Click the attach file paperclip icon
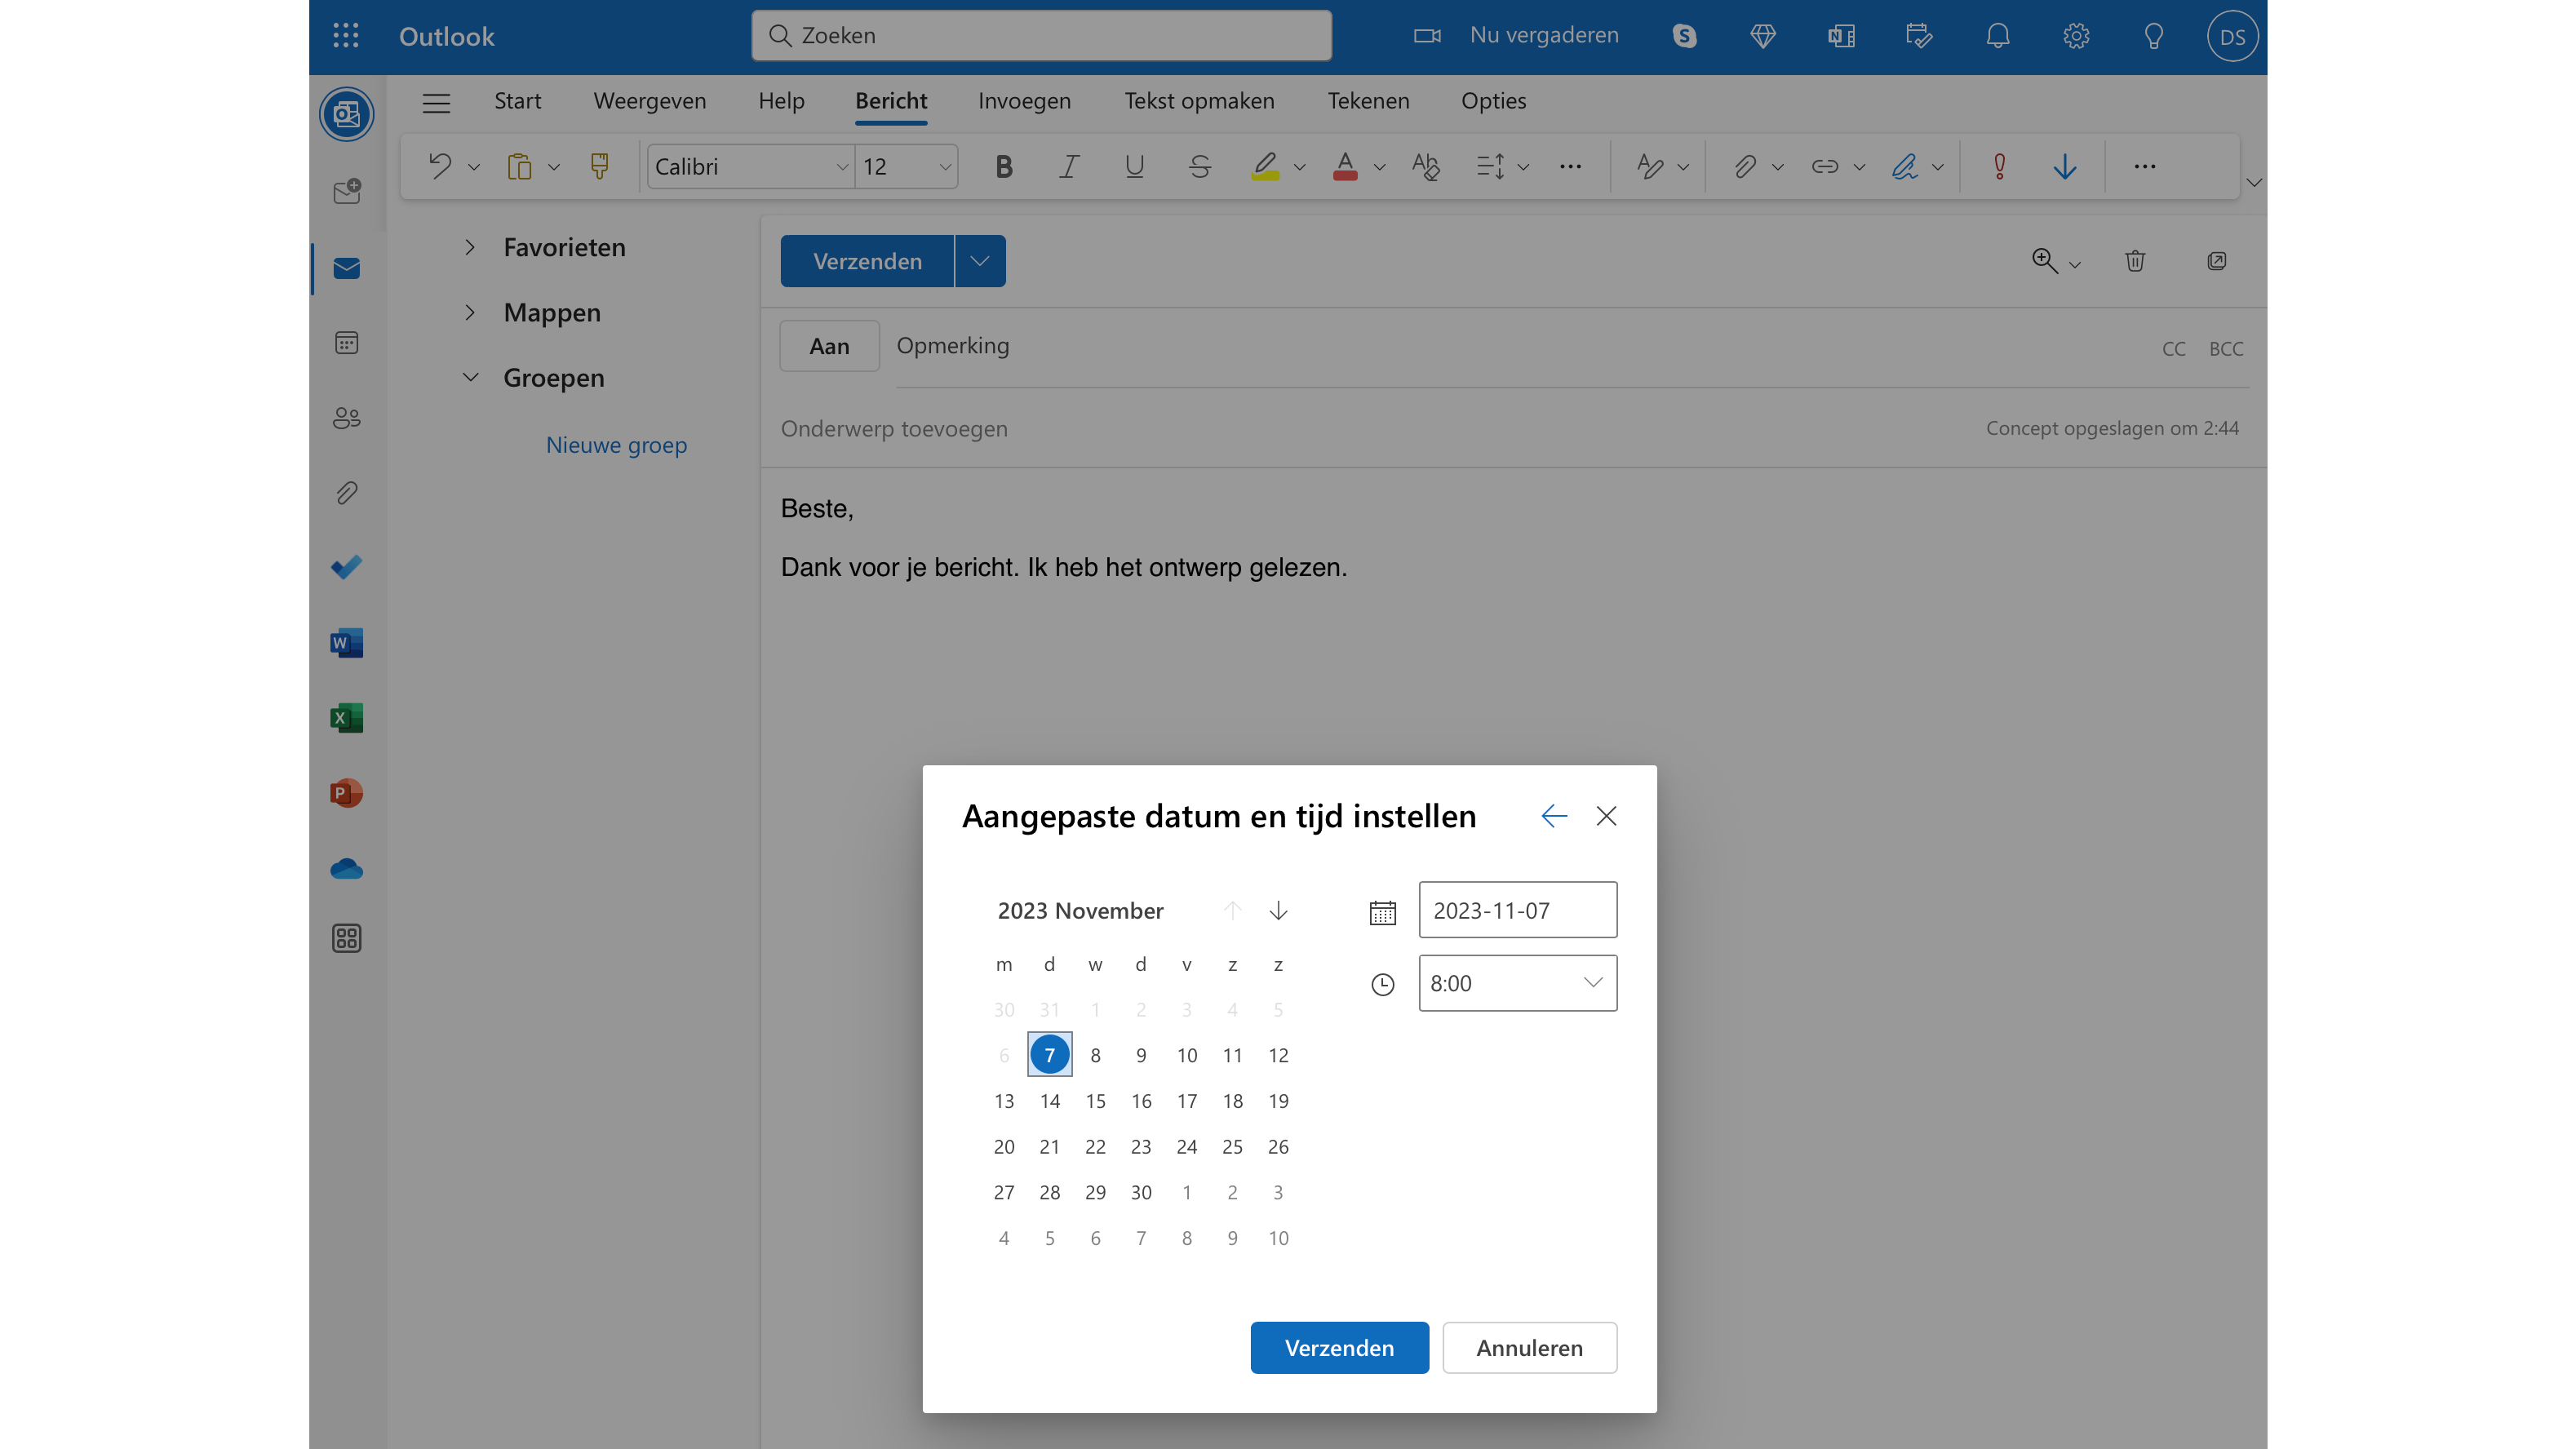The width and height of the screenshot is (2576, 1449). point(1744,167)
